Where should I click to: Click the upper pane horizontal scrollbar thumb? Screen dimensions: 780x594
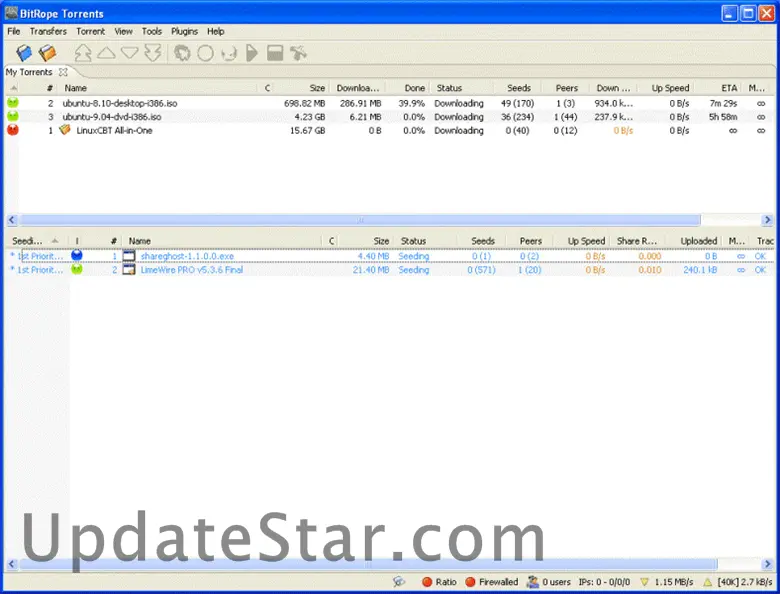(360, 220)
